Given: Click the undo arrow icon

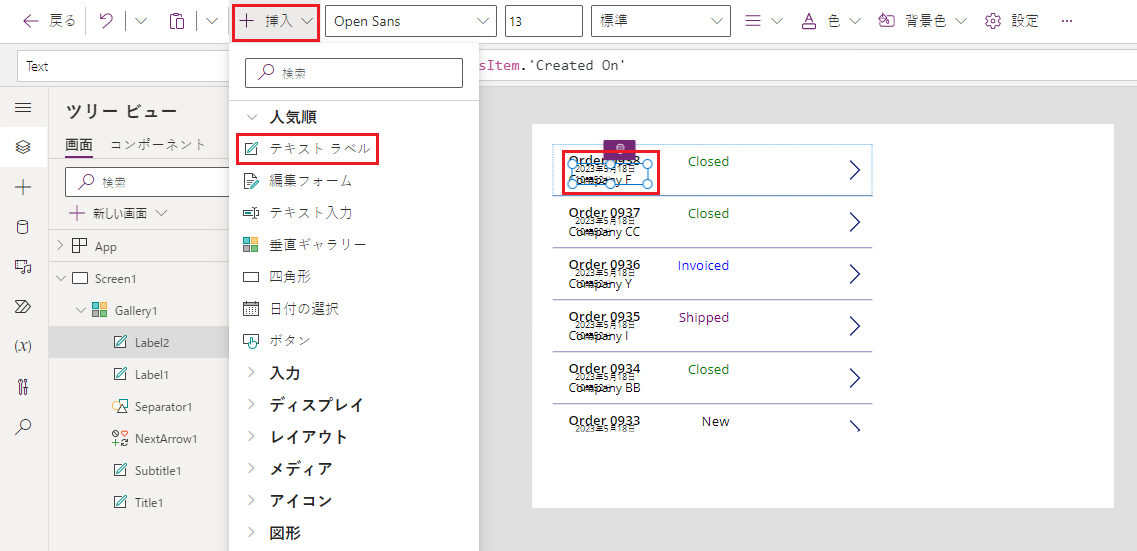Looking at the screenshot, I should (107, 21).
